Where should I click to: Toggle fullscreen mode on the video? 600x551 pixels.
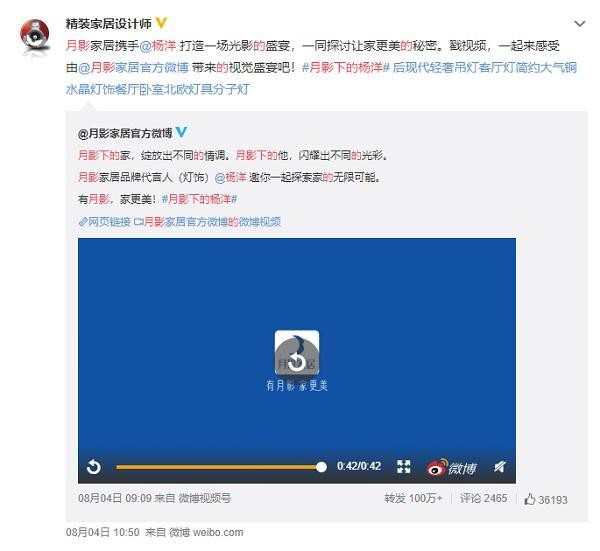tap(404, 467)
